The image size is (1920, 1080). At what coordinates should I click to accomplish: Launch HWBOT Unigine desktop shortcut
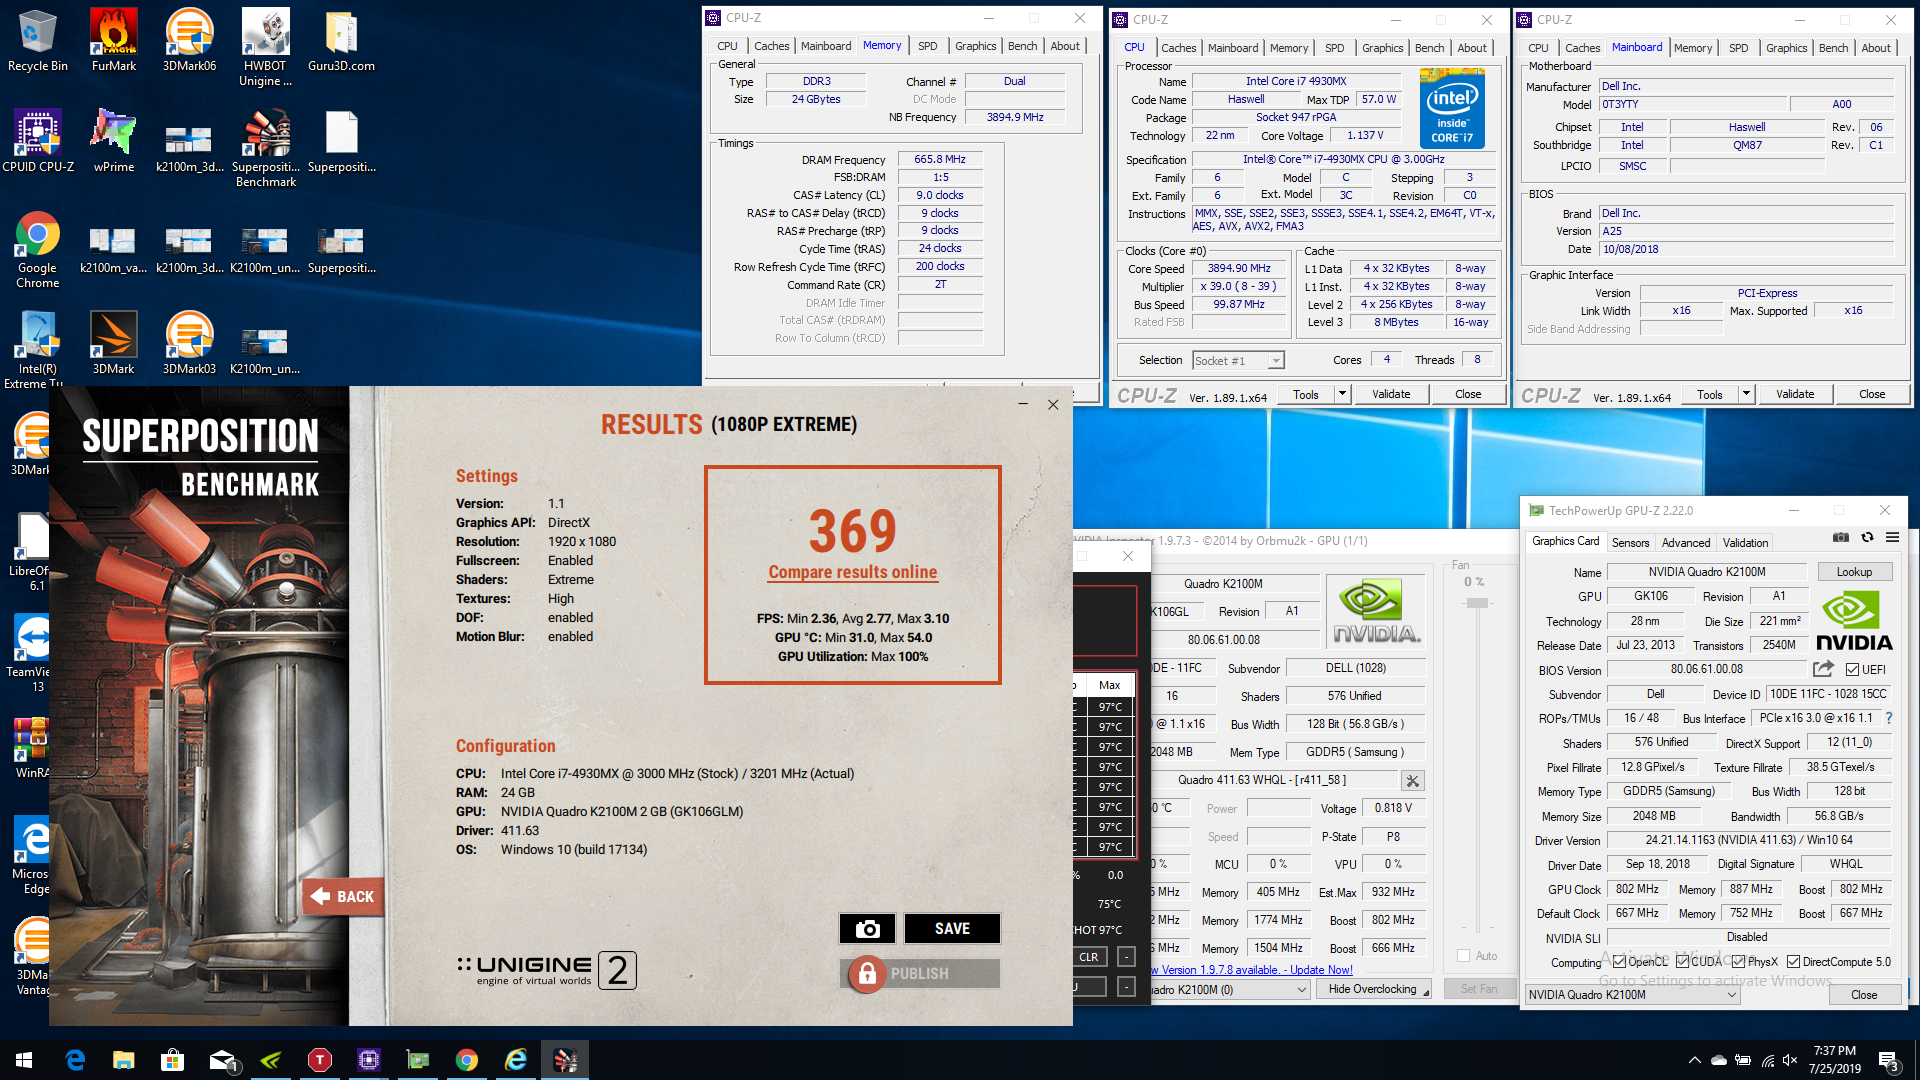point(265,47)
